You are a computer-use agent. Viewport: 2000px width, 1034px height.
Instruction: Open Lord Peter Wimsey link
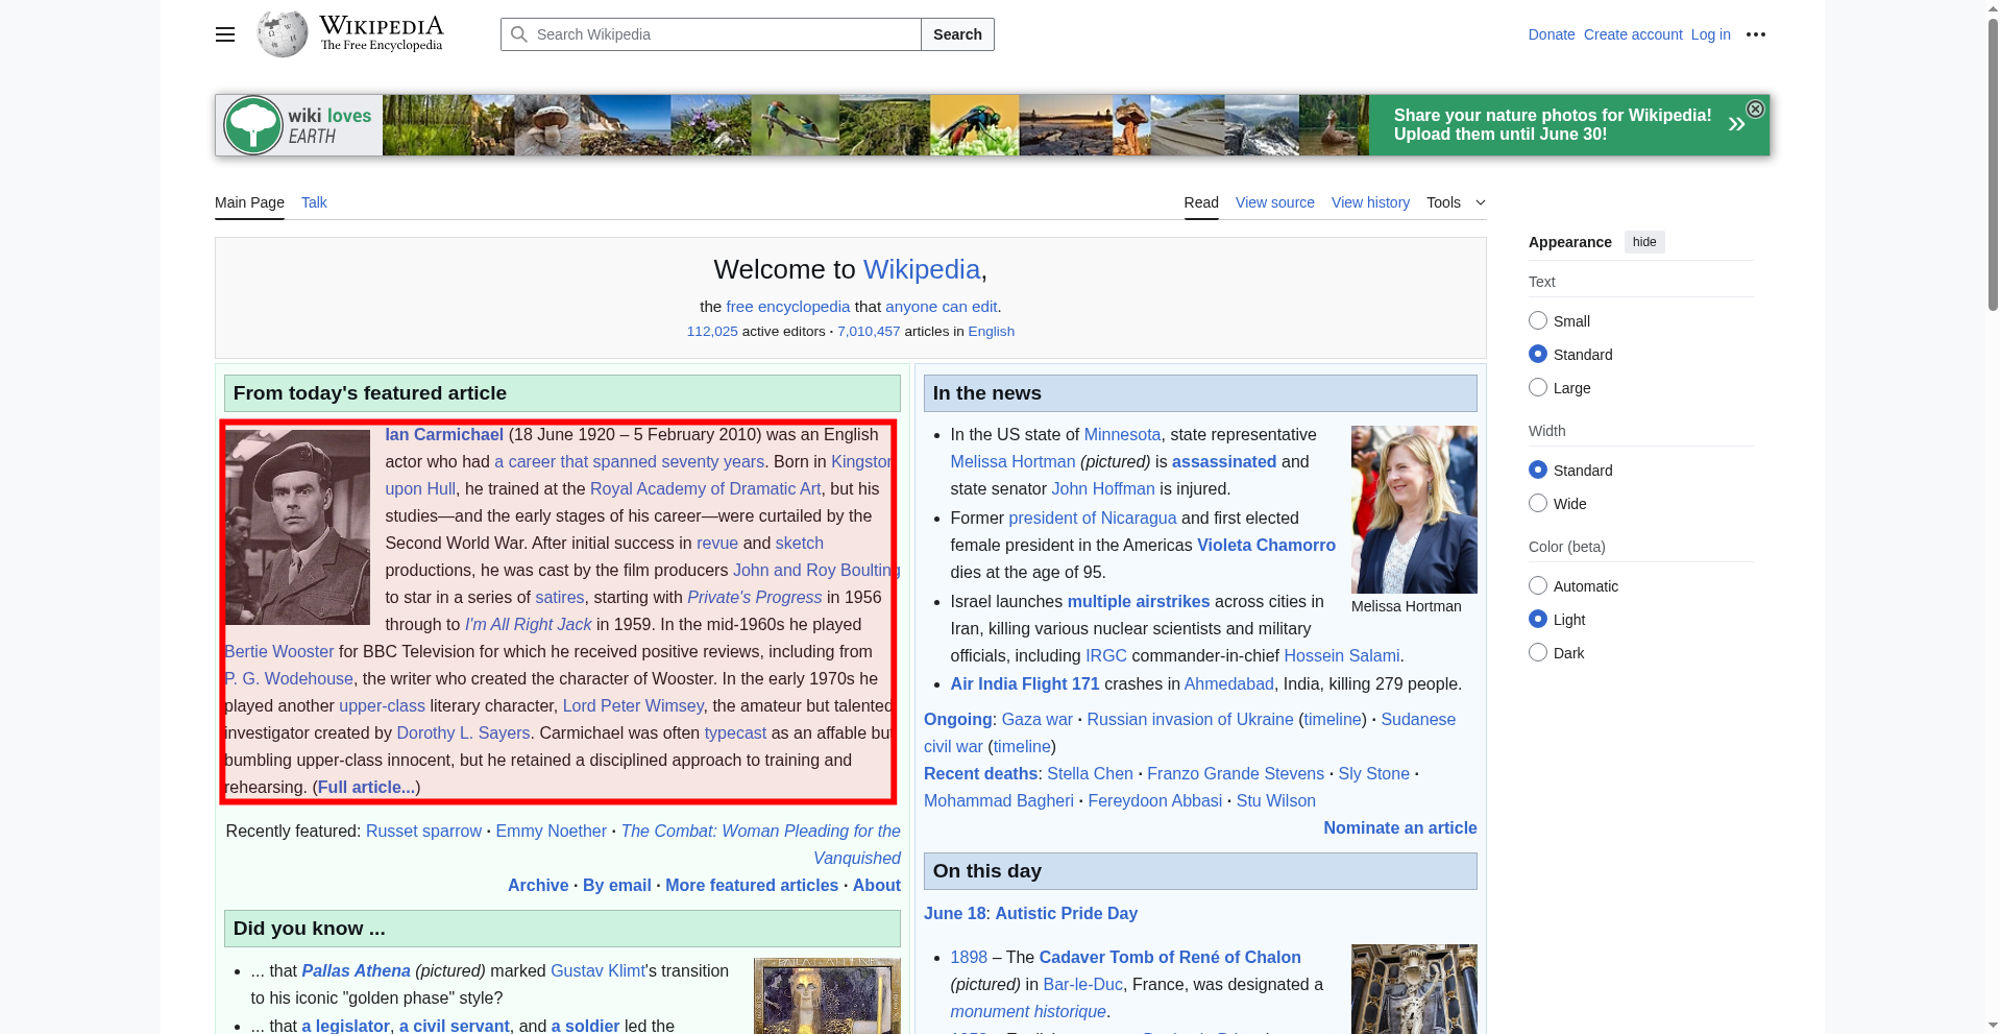coord(632,706)
